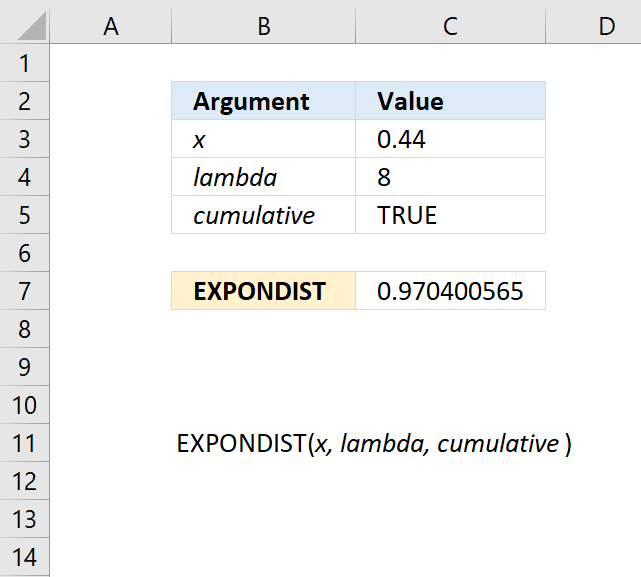Select row 7 header
The image size is (641, 577).
click(25, 291)
